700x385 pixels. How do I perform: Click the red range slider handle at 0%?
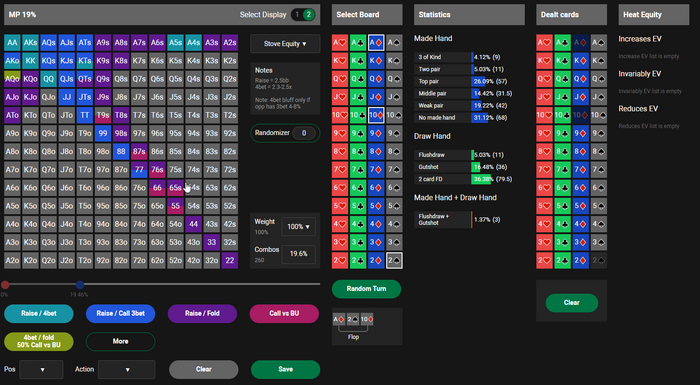pos(5,285)
